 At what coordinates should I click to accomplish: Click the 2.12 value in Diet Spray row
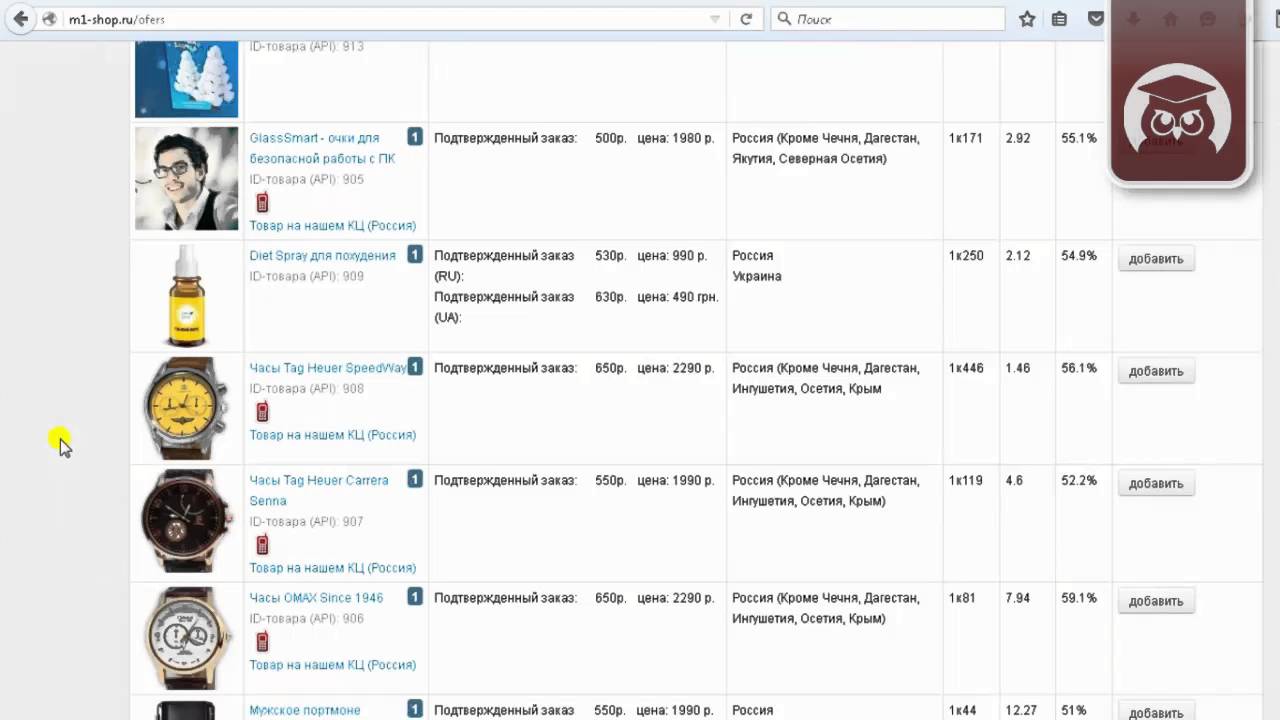click(1018, 256)
